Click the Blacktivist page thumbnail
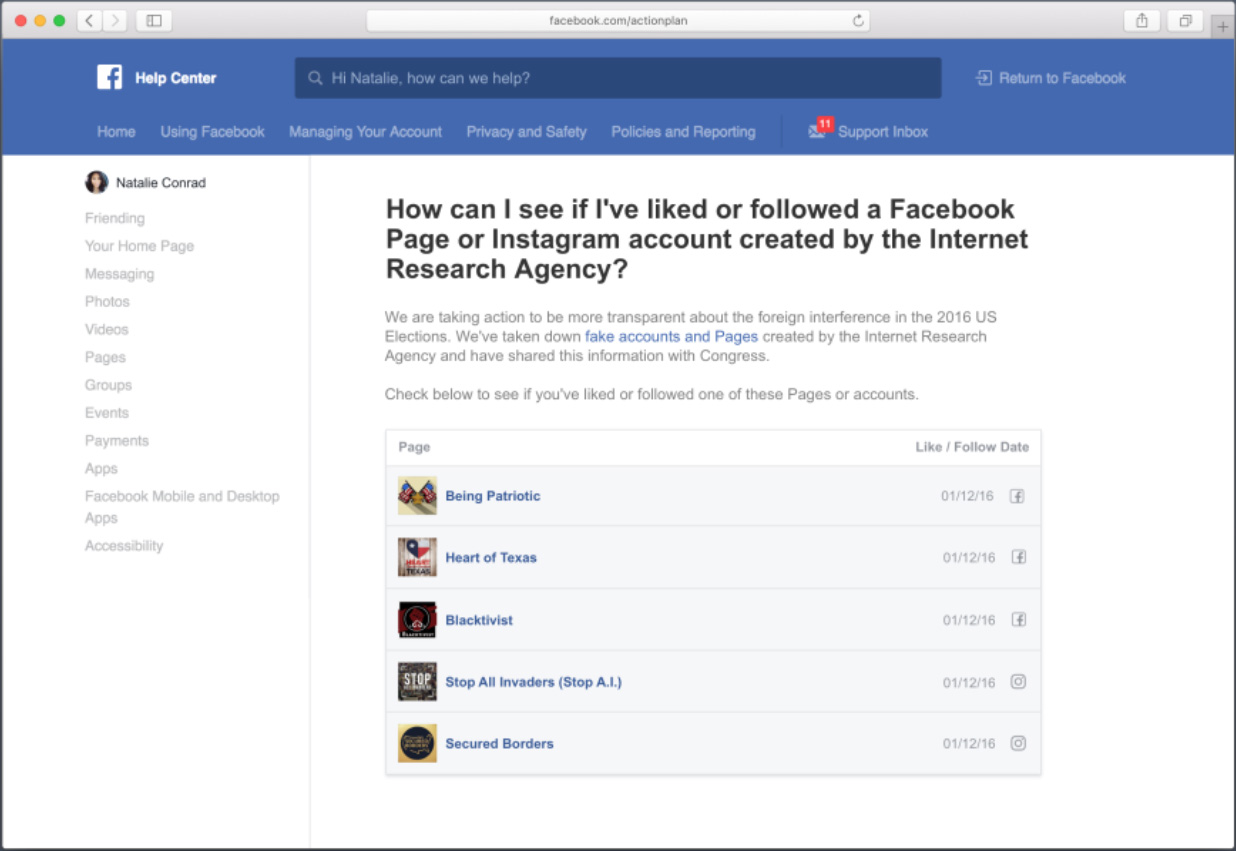Image resolution: width=1236 pixels, height=851 pixels. tap(417, 620)
